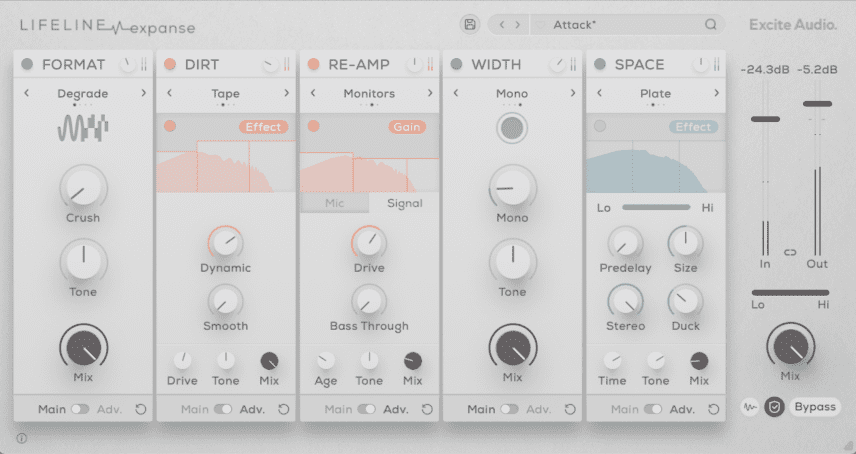The image size is (856, 454).
Task: Select the previous preset with the left arrow
Action: (x=502, y=25)
